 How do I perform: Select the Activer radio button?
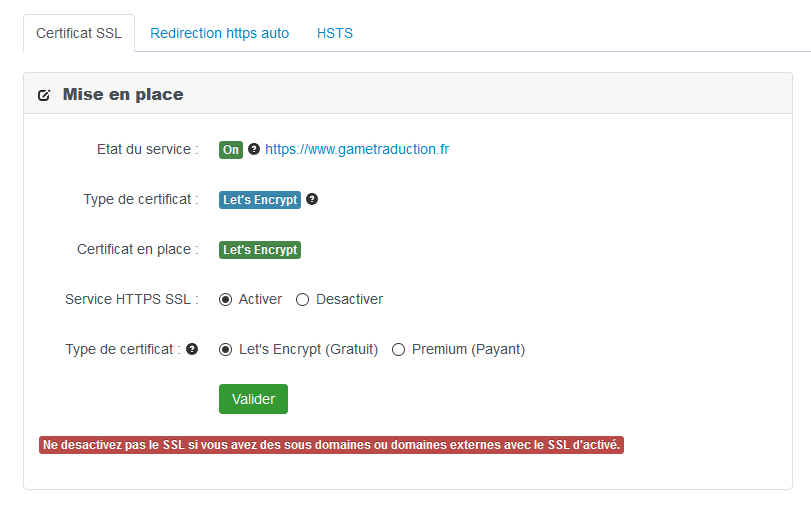click(226, 299)
